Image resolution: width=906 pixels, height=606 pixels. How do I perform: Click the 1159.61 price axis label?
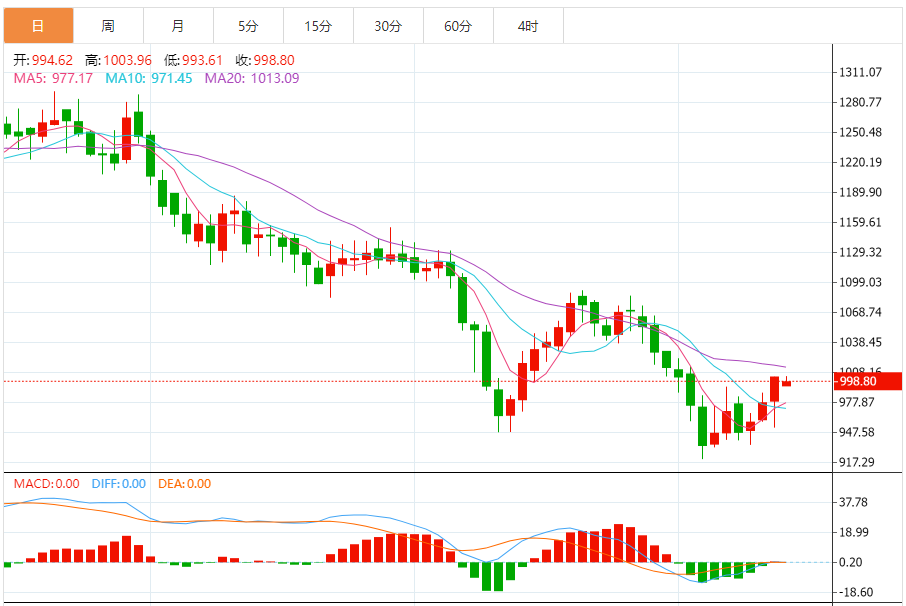tap(860, 222)
